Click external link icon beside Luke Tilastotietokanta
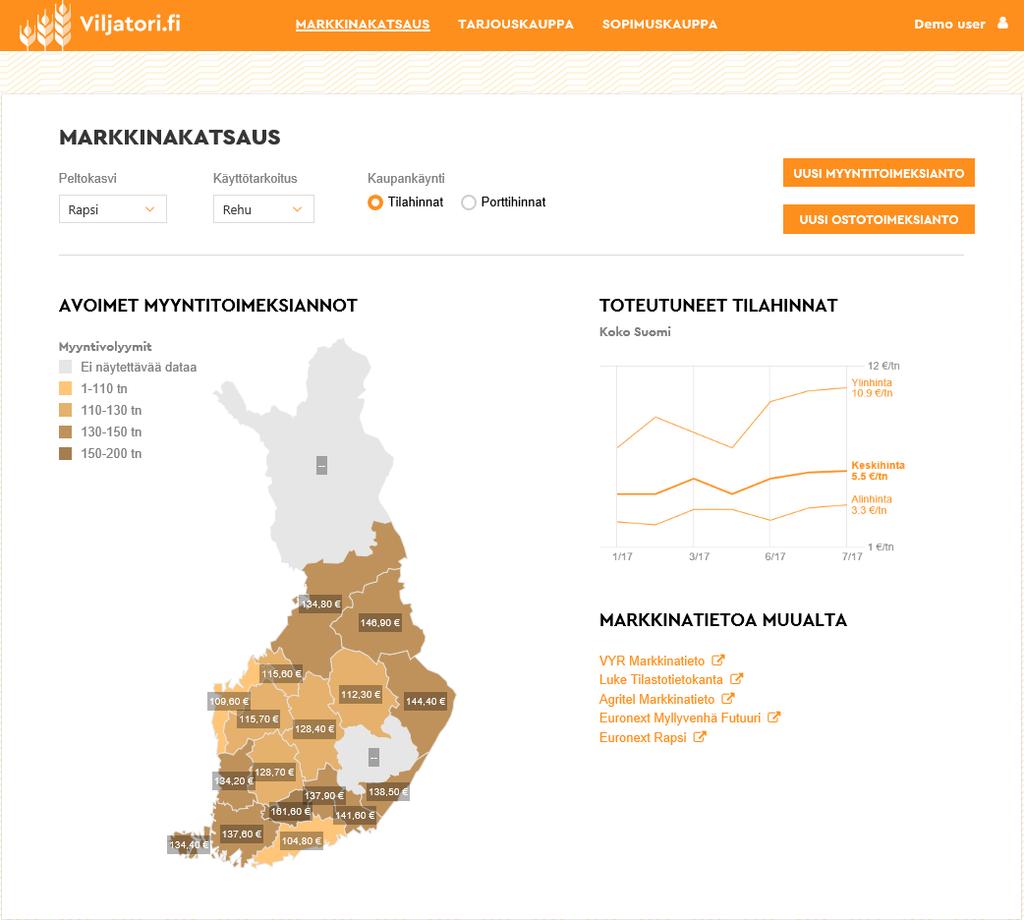 (x=736, y=679)
